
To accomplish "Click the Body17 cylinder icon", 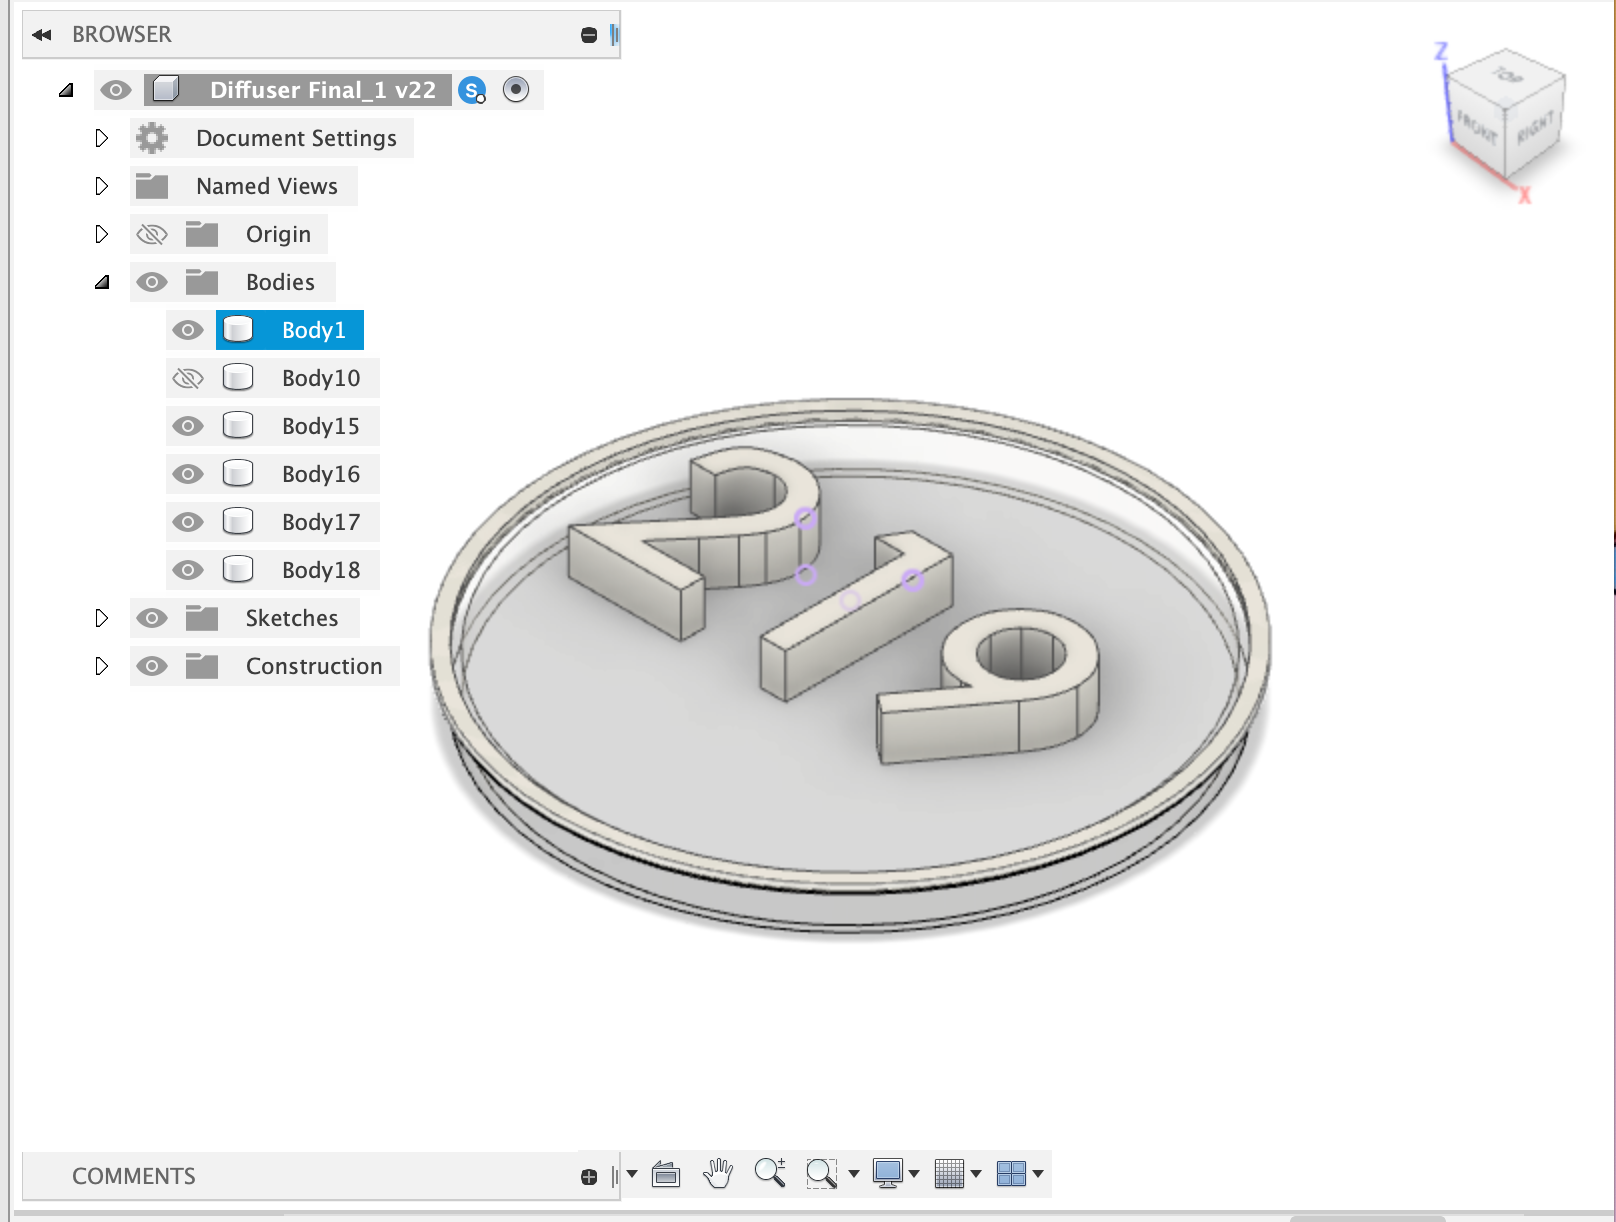I will click(238, 522).
